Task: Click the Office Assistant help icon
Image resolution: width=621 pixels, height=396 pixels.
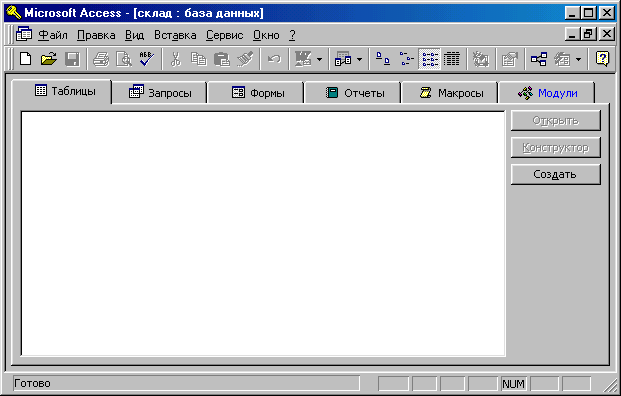Action: pos(602,59)
